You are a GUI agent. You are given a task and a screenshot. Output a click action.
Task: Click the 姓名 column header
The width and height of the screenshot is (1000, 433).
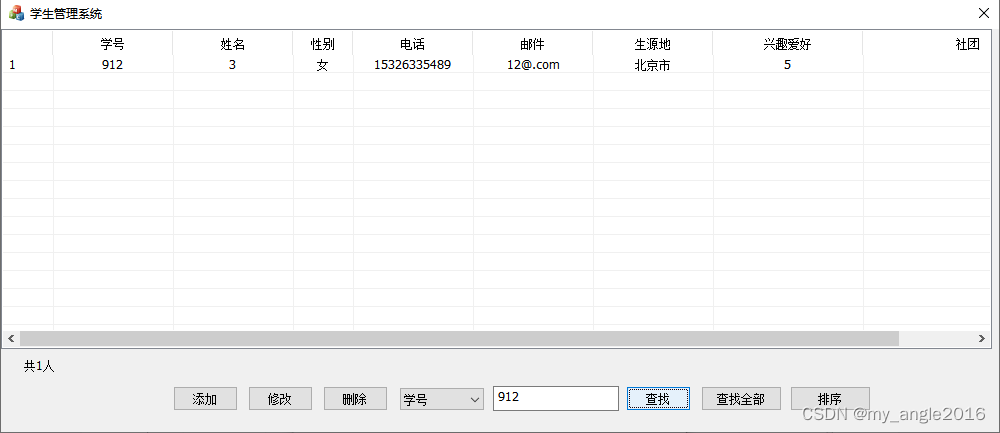(233, 44)
